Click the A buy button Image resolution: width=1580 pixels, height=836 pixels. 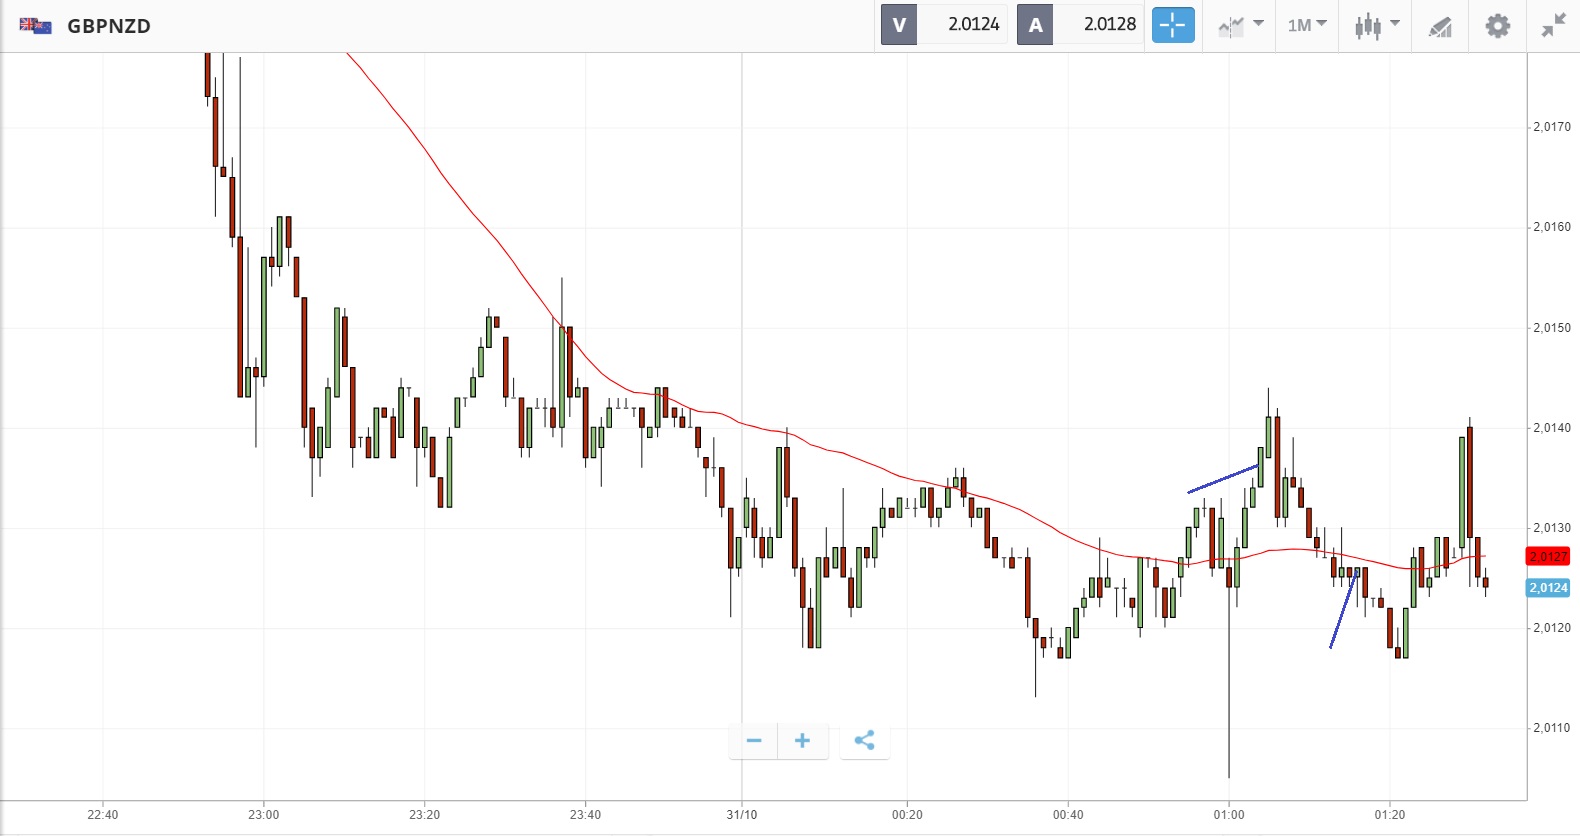point(1035,25)
